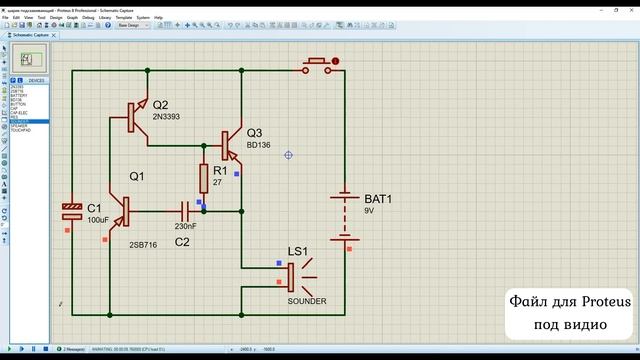Viewport: 640px width, 360px height.
Task: Select the 2D line graphics tool
Action: pos(4,149)
